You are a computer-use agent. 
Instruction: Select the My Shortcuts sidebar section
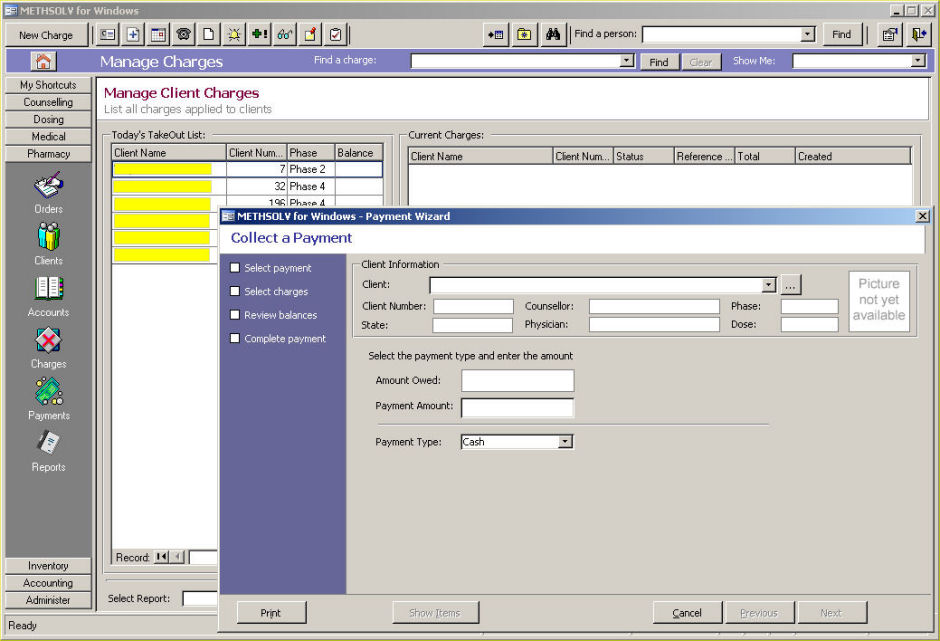point(48,85)
